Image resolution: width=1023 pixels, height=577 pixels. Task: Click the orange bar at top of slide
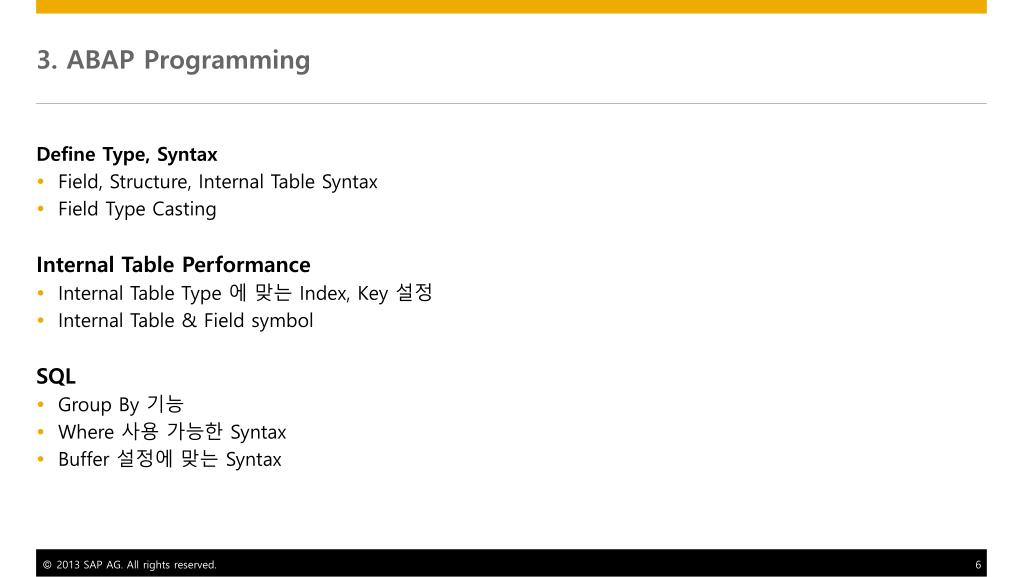(512, 7)
